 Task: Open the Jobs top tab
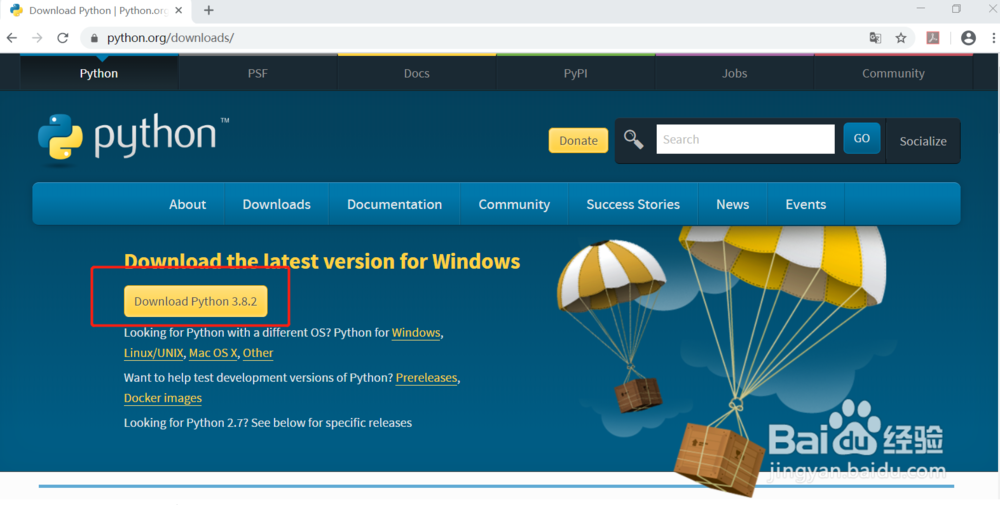click(734, 73)
